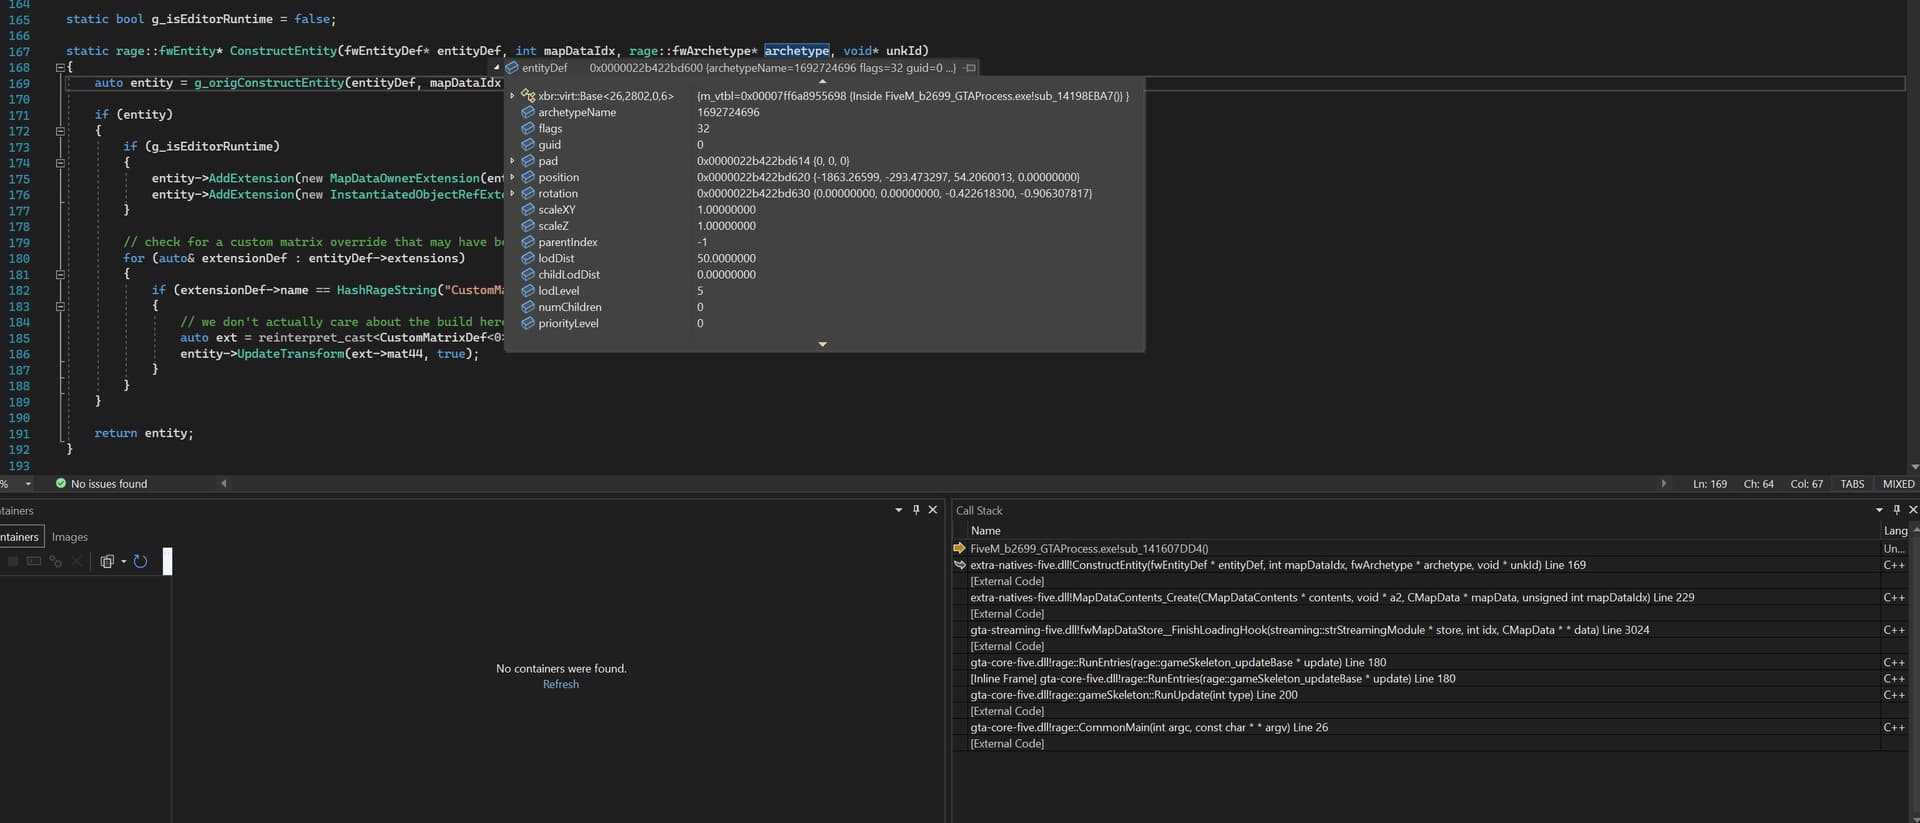Screen dimensions: 1920x823
Task: Click the prune containers icon
Action: click(x=107, y=562)
